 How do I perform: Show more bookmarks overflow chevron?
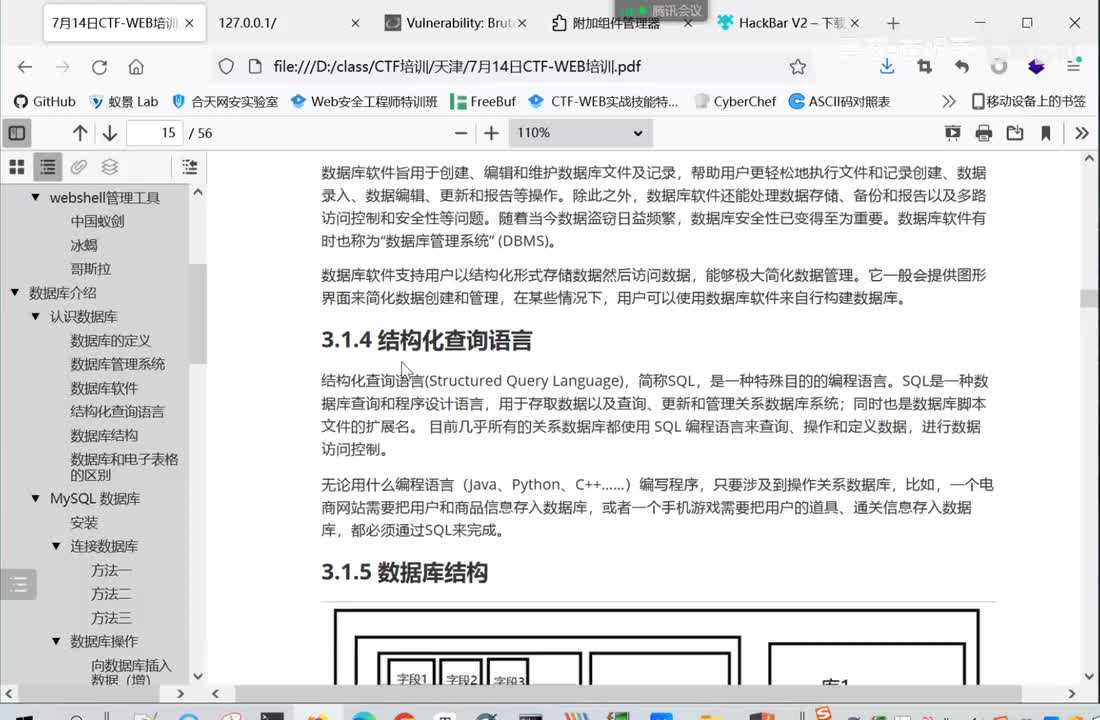coord(948,102)
